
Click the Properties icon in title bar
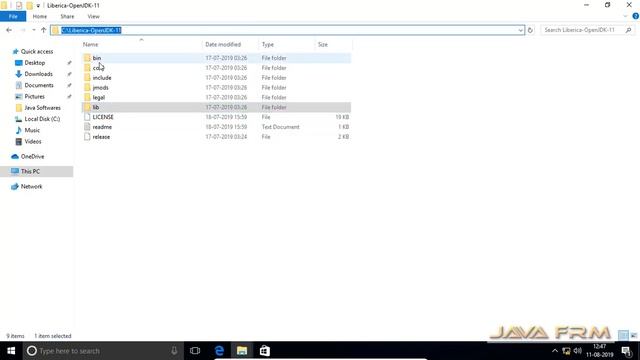19,6
